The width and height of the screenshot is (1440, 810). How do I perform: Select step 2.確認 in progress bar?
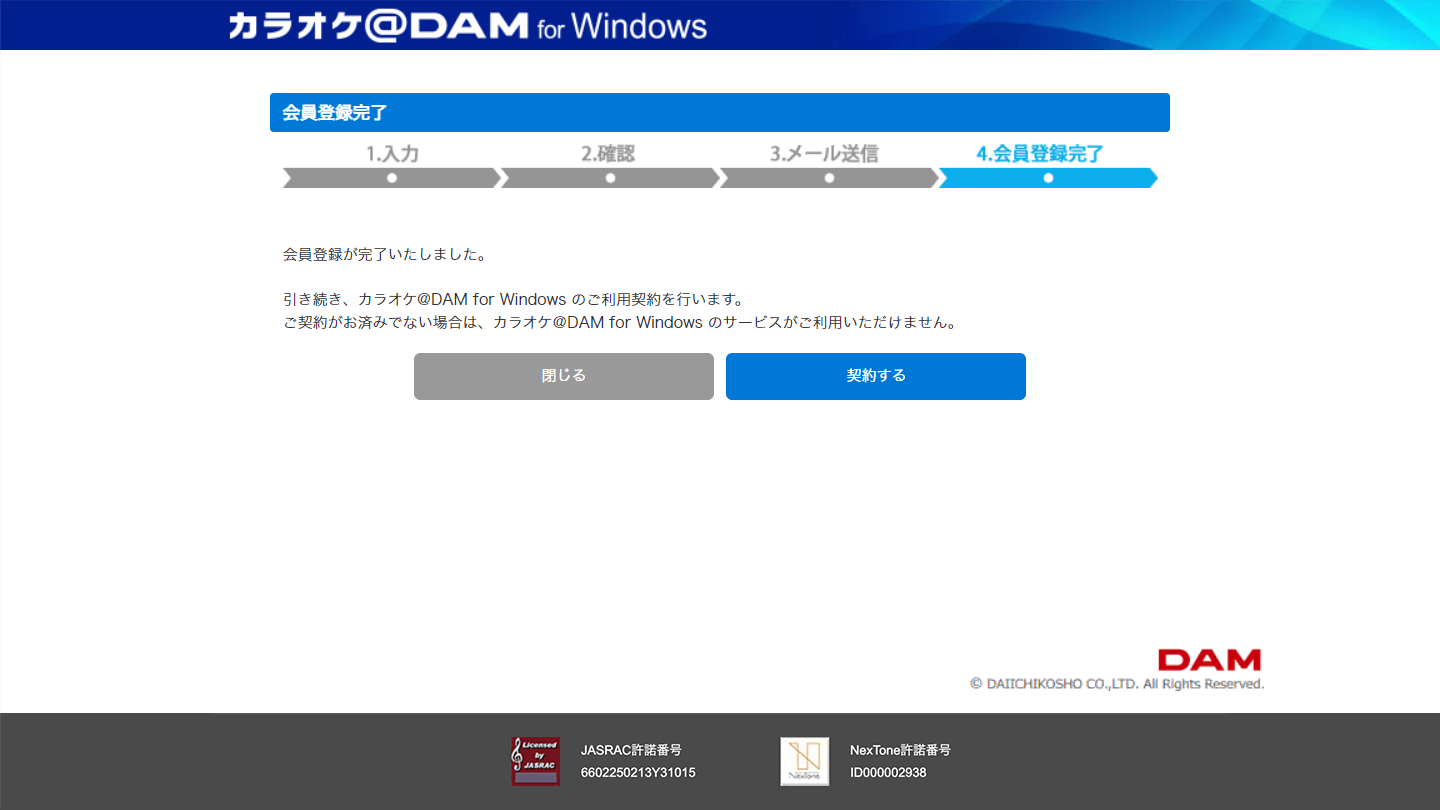(x=610, y=166)
